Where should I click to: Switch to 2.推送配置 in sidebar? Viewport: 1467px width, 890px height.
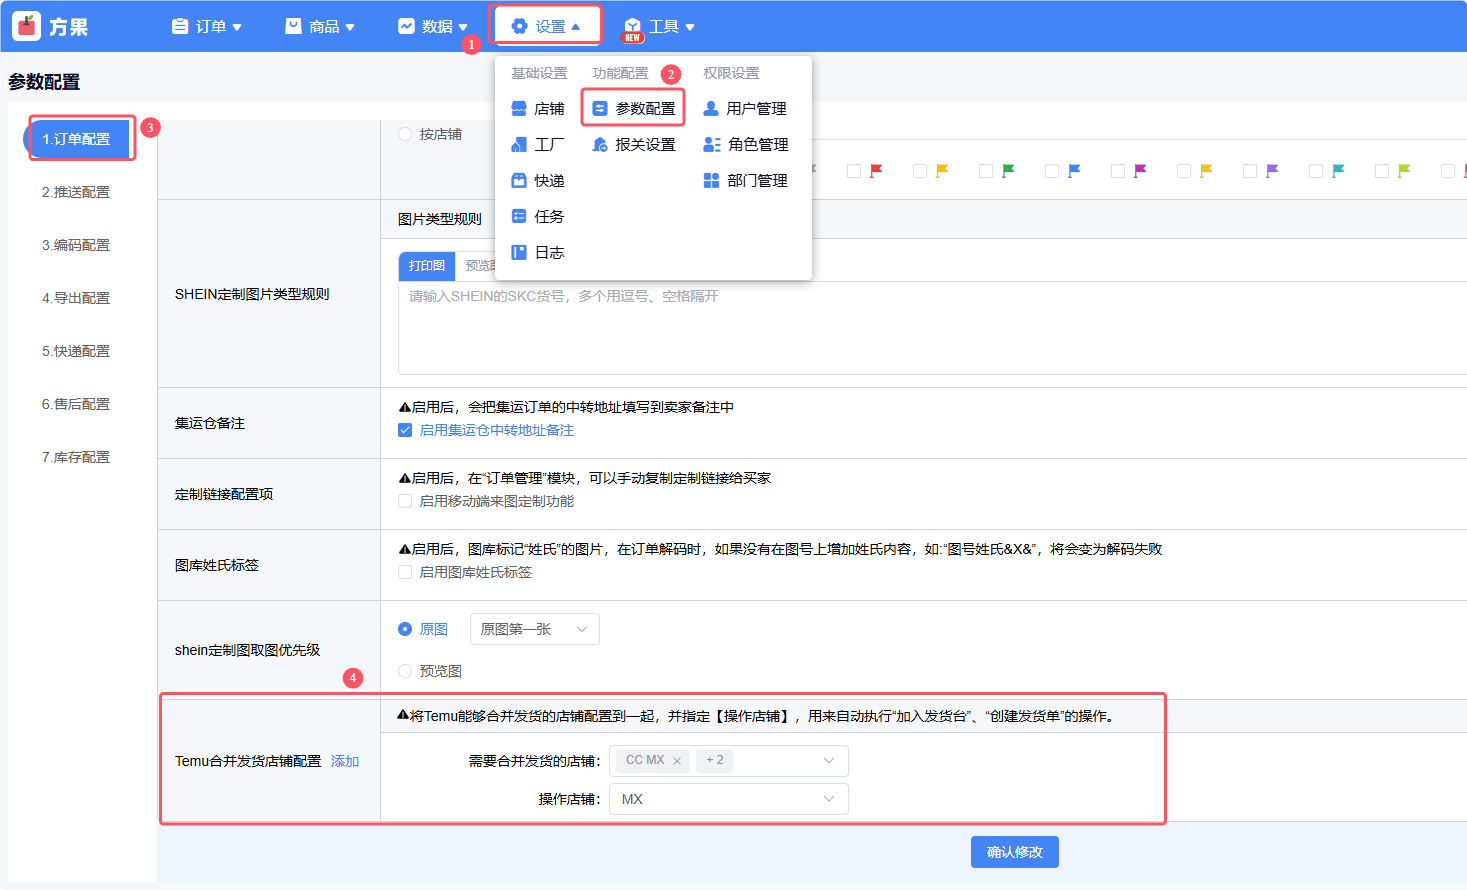tap(76, 192)
